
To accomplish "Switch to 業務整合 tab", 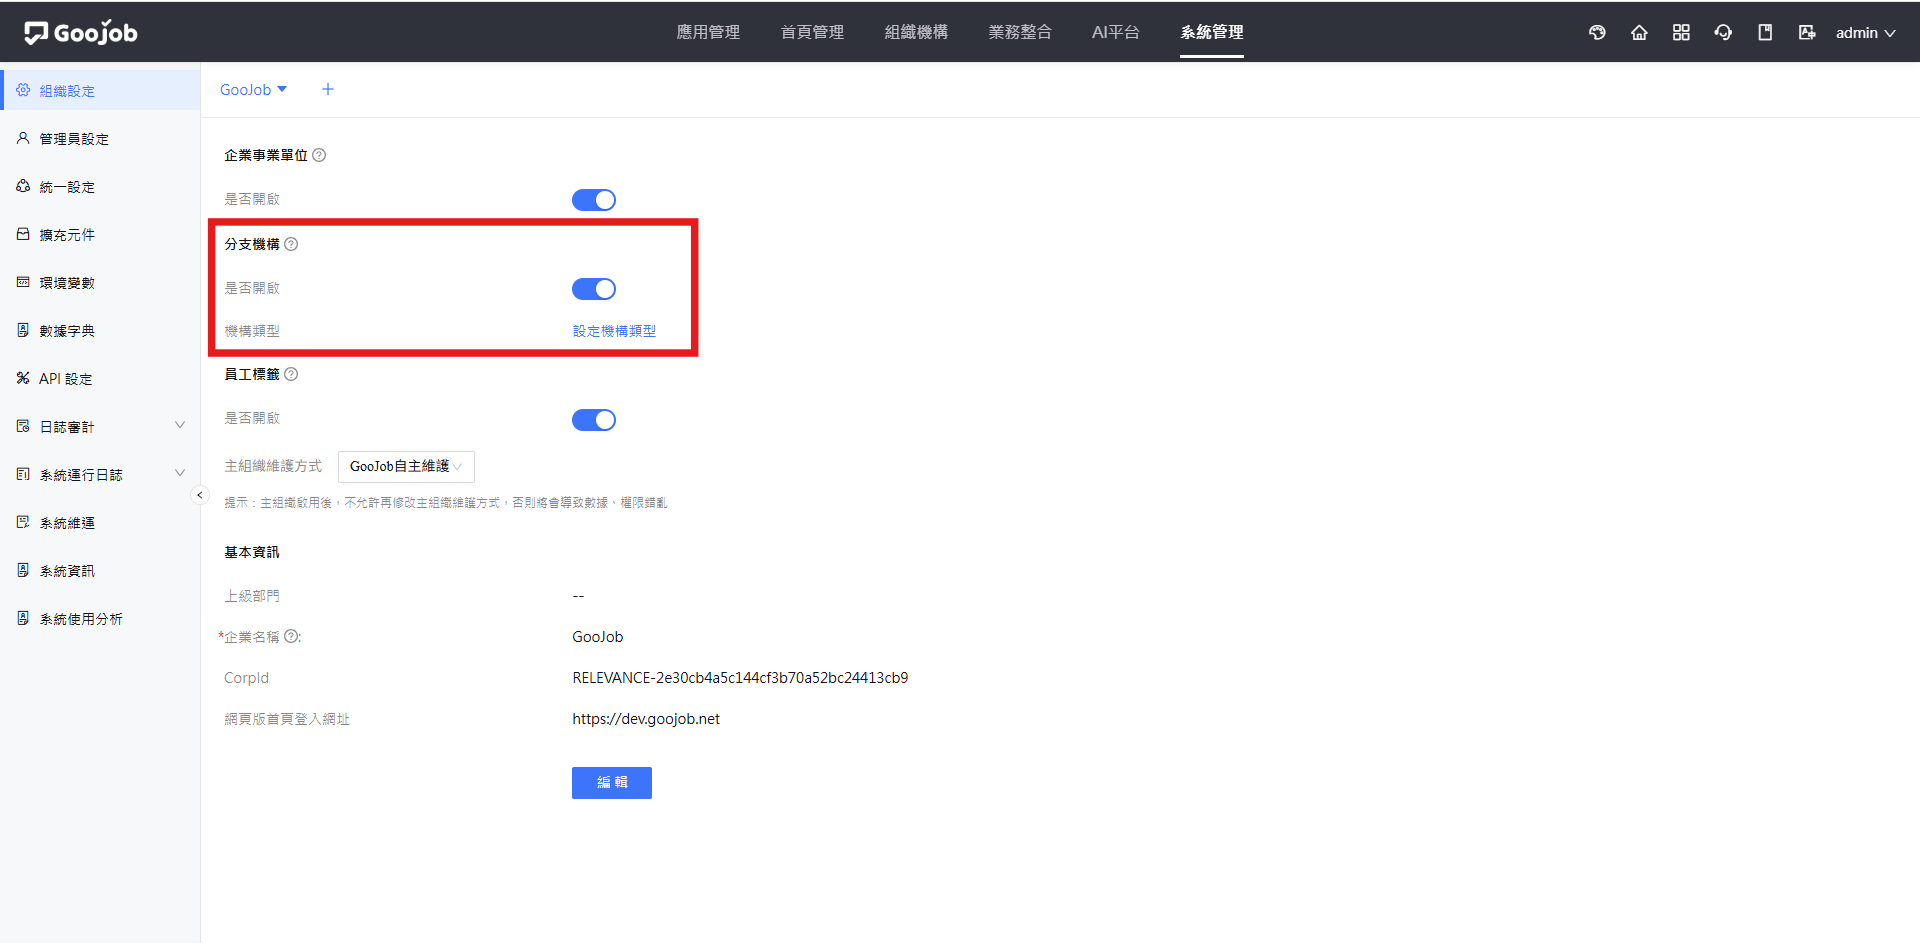I will 1020,32.
